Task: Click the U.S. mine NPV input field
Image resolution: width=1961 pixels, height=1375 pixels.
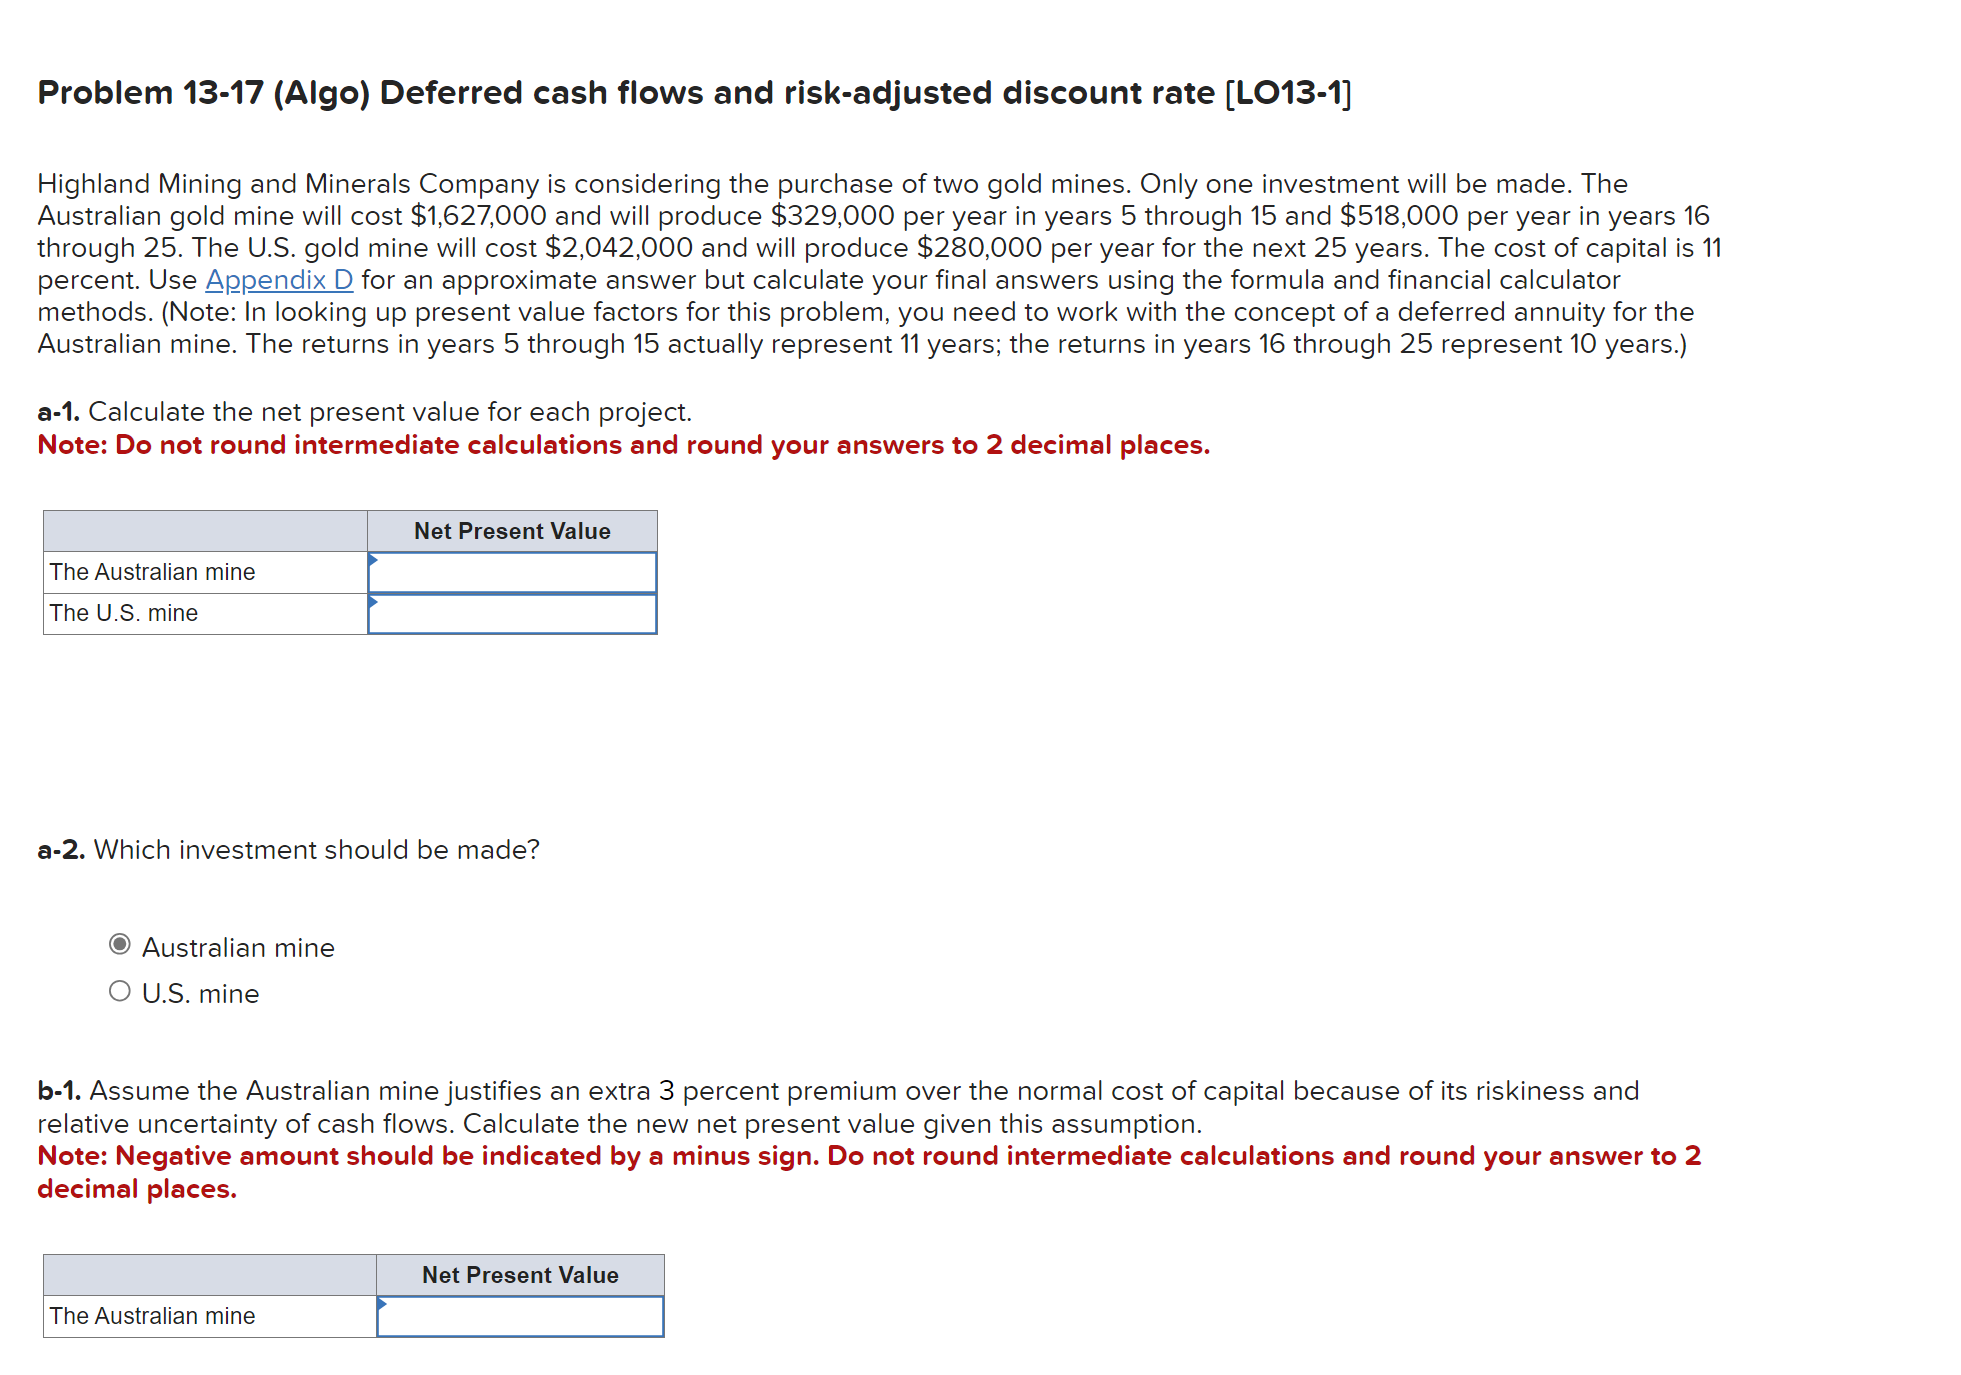Action: 512,613
